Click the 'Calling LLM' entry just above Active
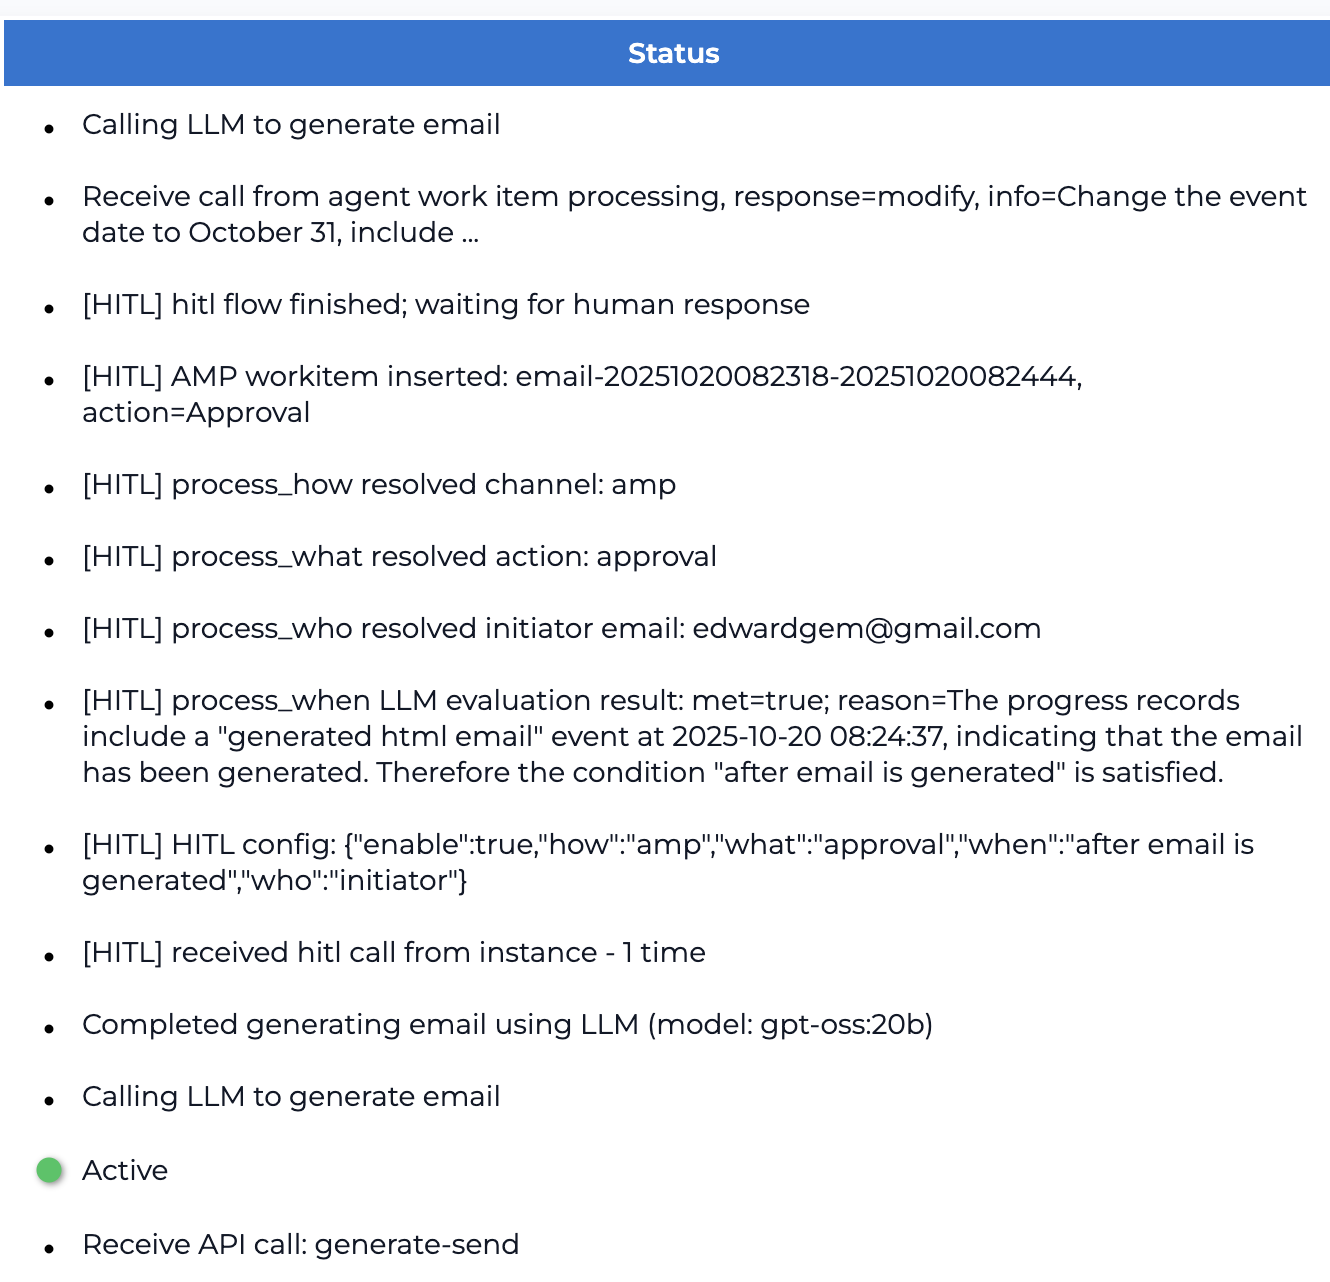 291,1096
